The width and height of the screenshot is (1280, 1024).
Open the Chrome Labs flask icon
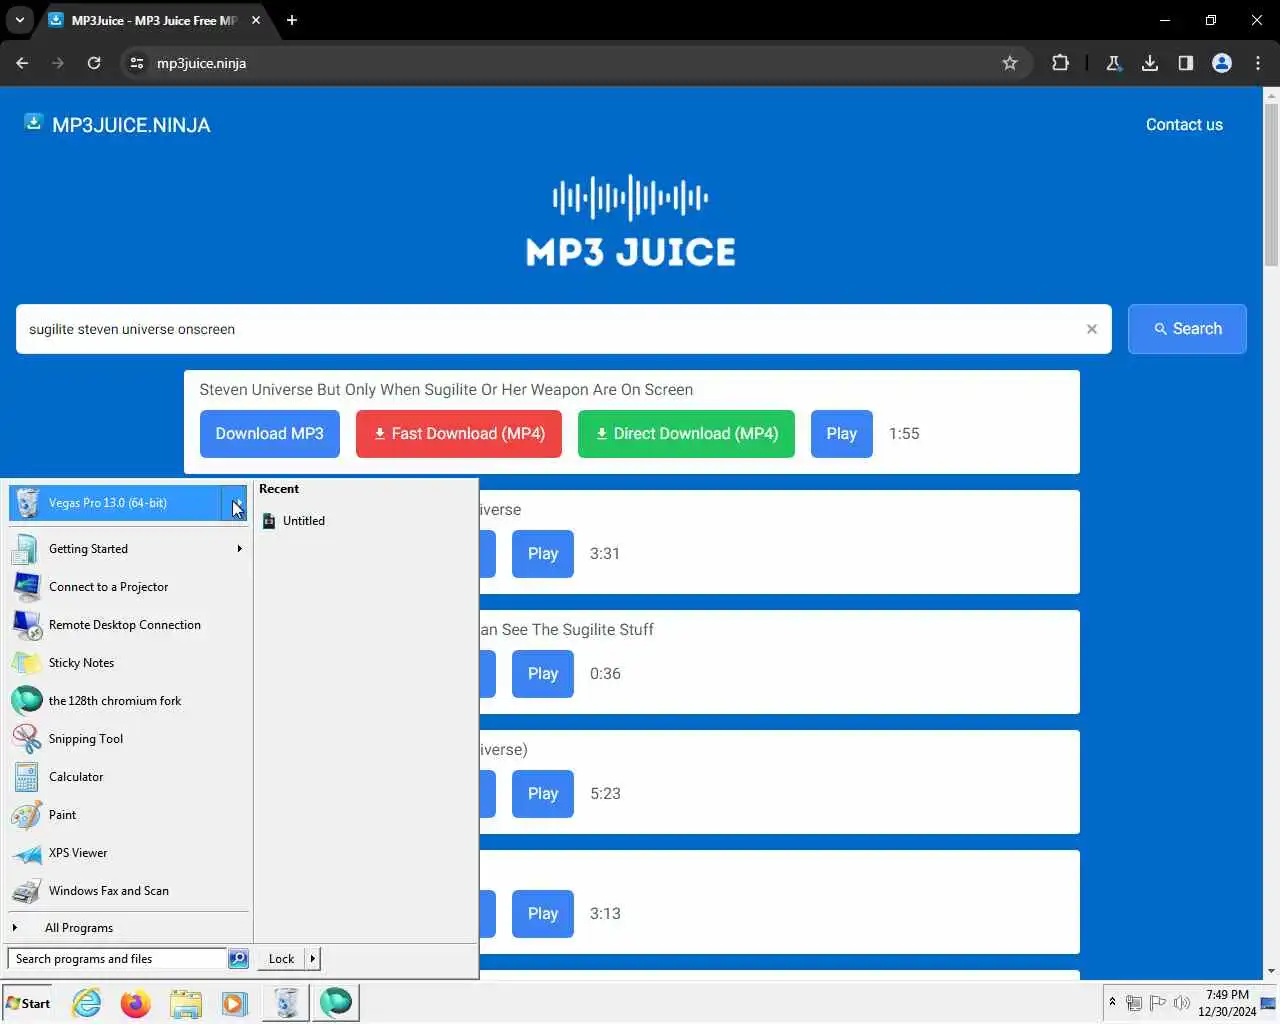coord(1113,63)
